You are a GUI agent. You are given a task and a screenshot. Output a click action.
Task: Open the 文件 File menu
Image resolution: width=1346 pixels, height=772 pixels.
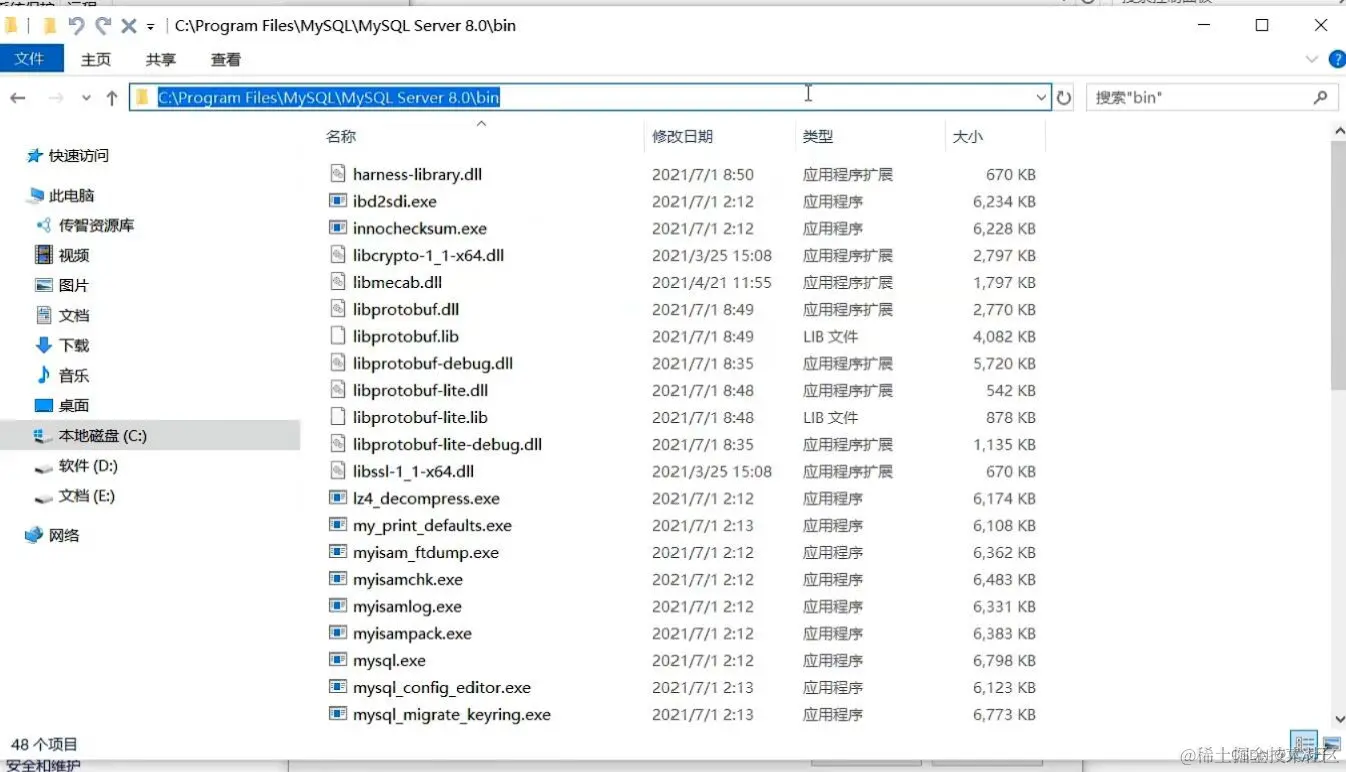(30, 59)
